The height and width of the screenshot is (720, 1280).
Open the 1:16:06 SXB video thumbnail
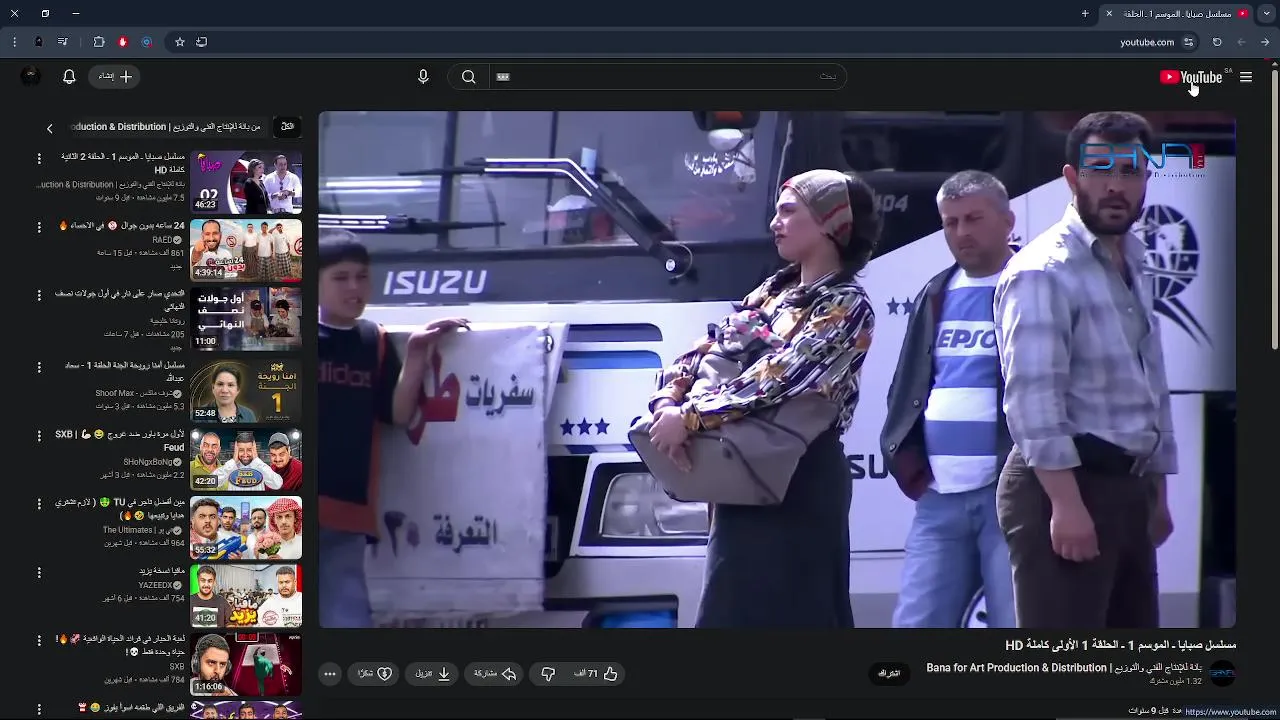pyautogui.click(x=246, y=665)
